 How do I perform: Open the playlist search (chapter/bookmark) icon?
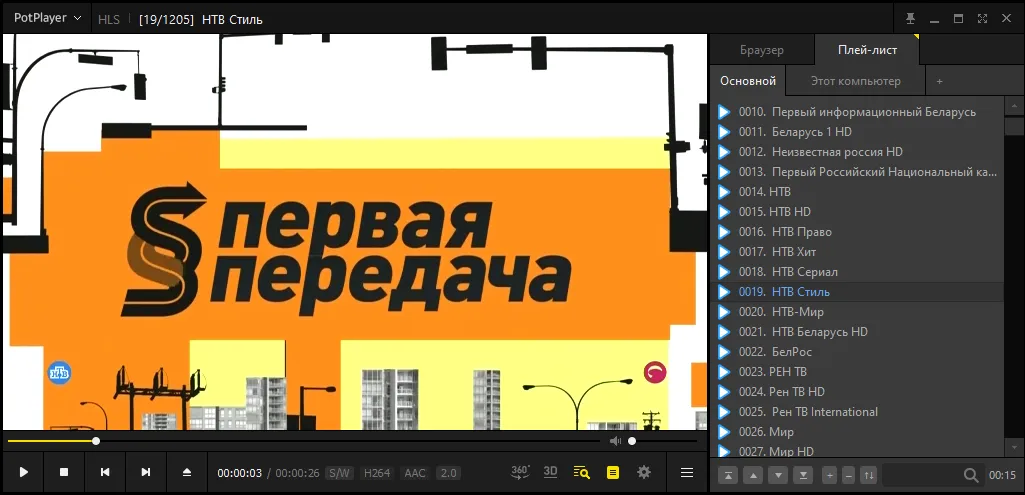[x=581, y=472]
